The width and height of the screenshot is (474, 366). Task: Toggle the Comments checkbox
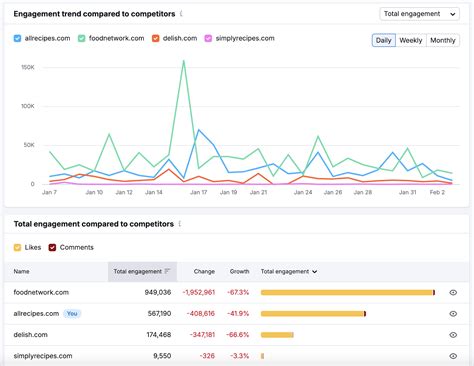coord(52,247)
